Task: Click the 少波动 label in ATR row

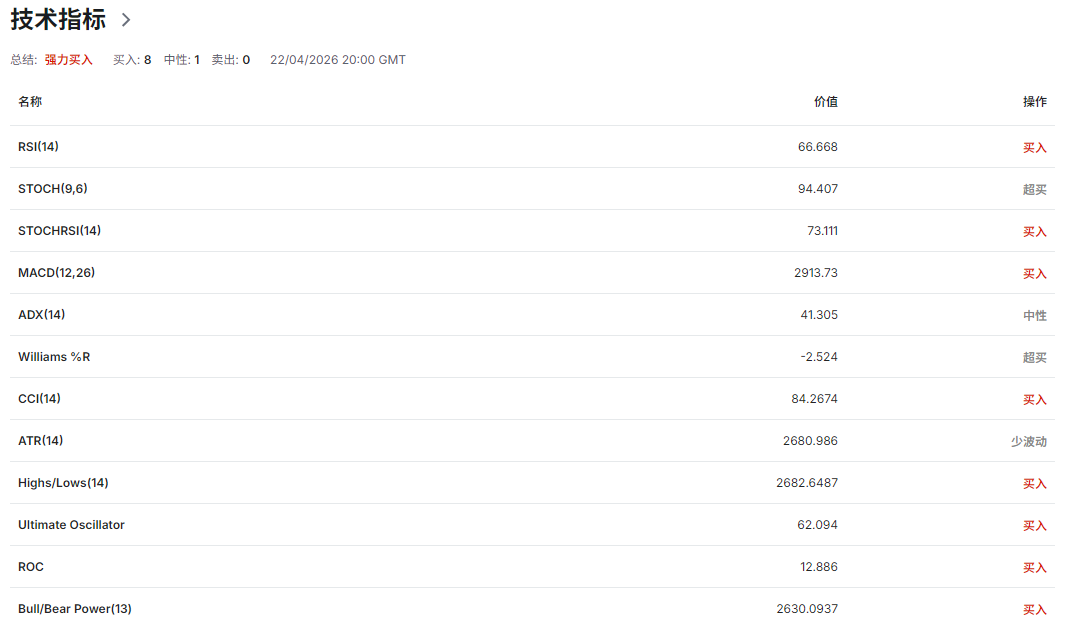Action: tap(1028, 442)
